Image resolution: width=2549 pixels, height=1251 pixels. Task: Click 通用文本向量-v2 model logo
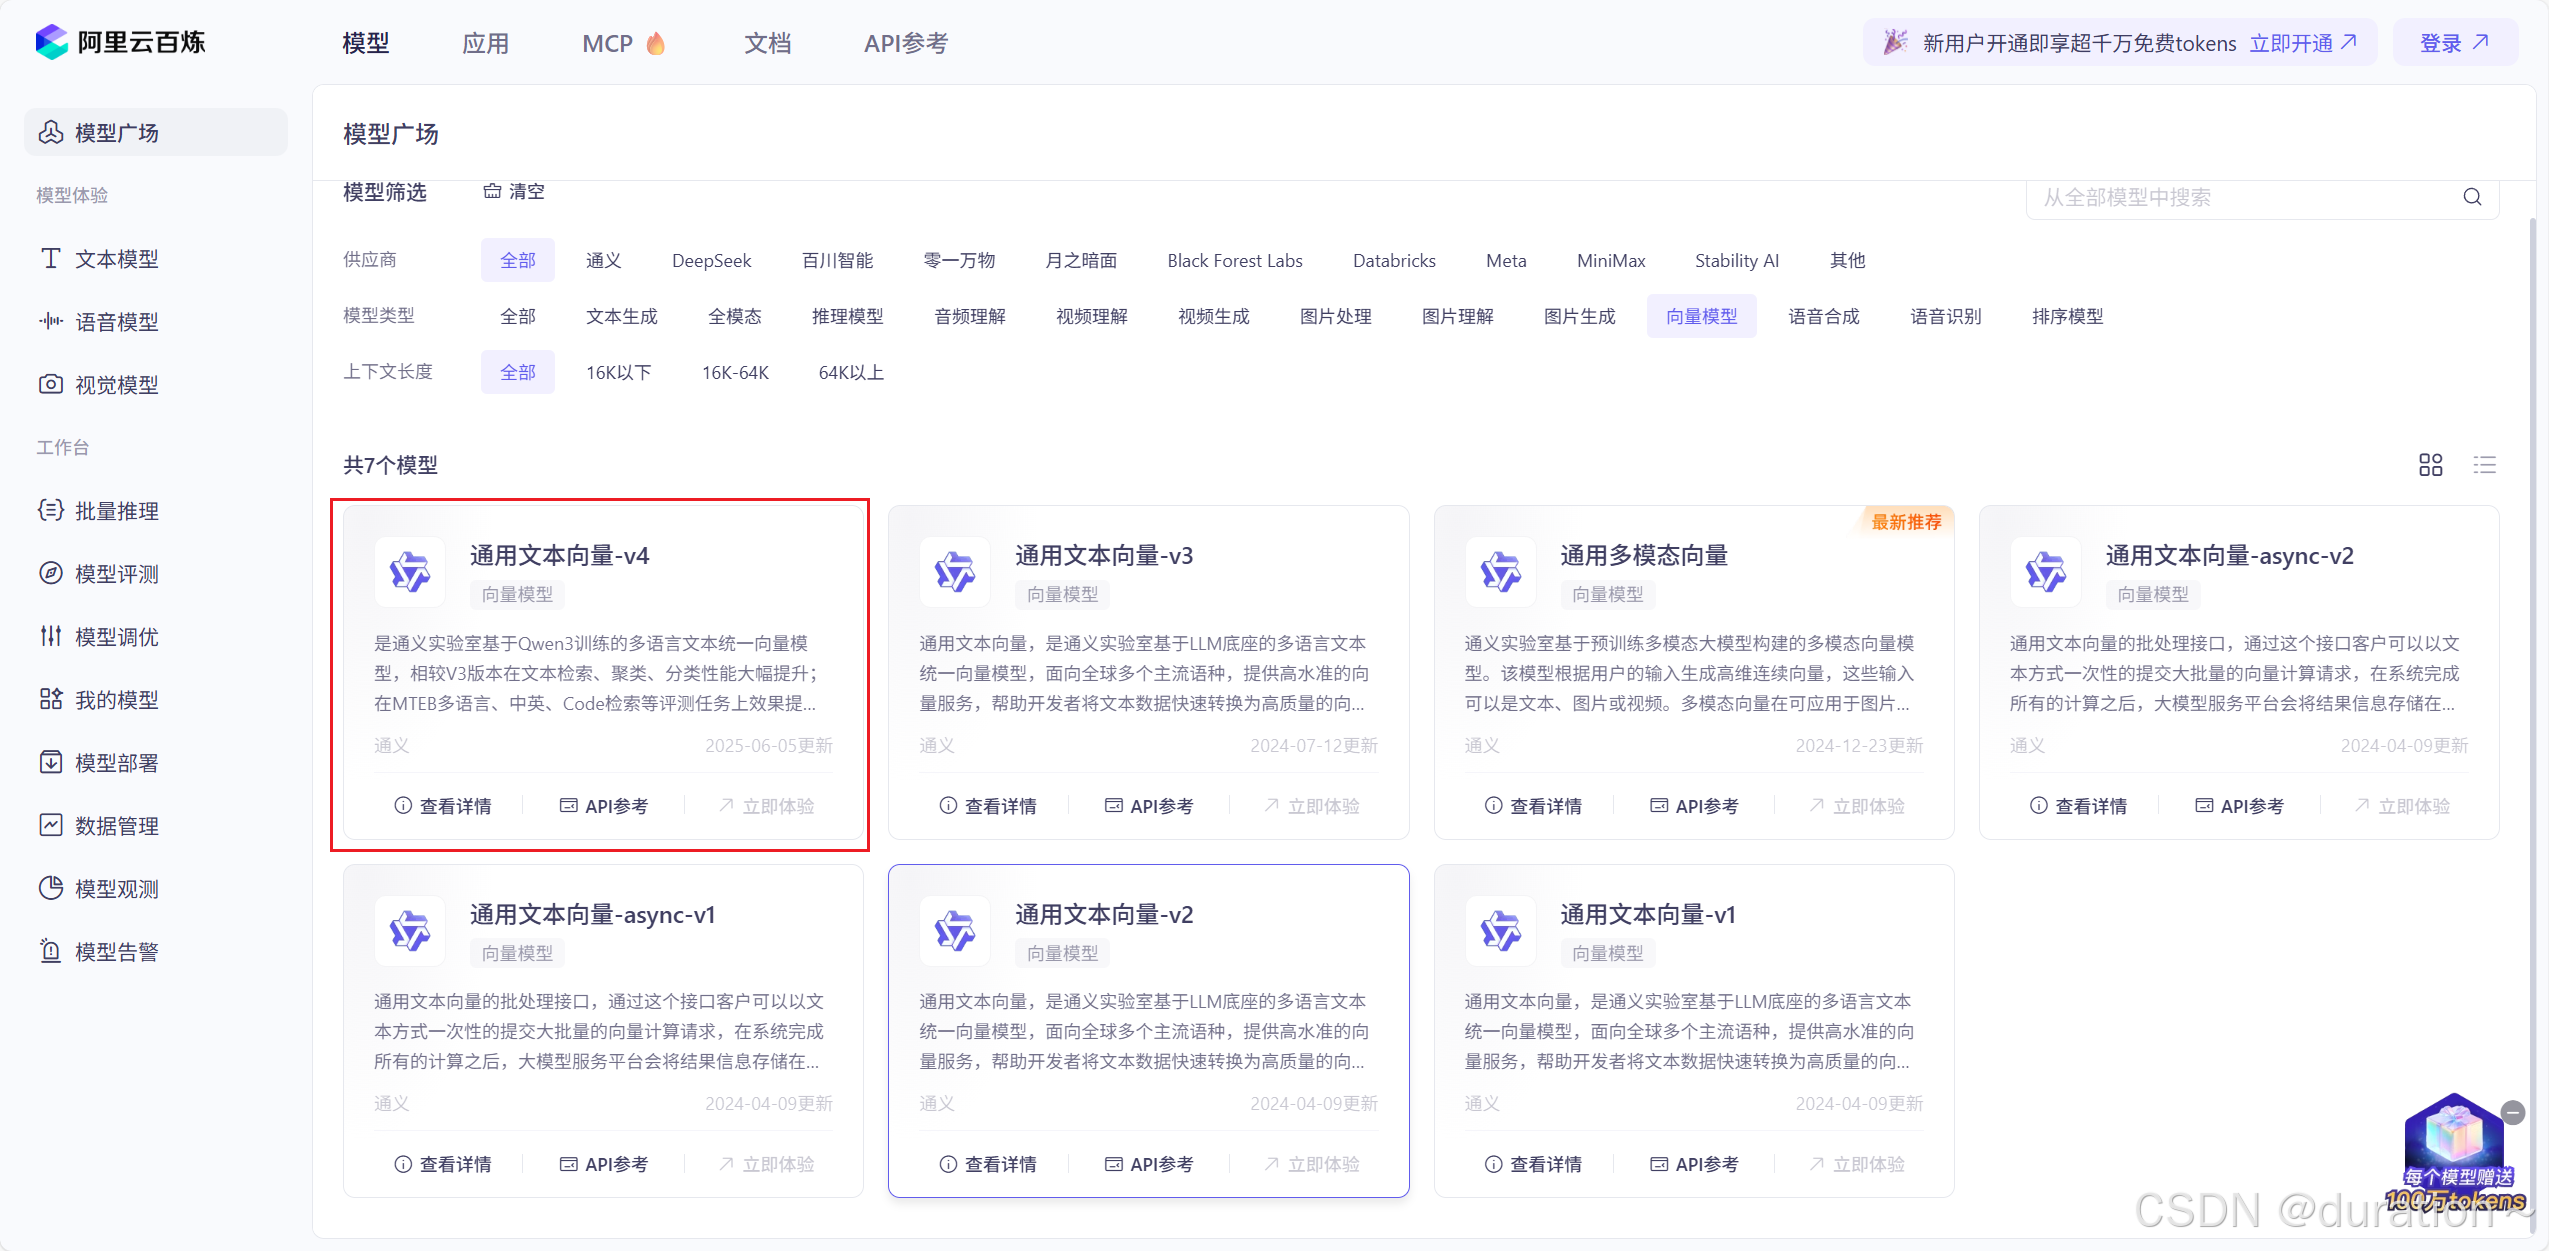coord(955,931)
